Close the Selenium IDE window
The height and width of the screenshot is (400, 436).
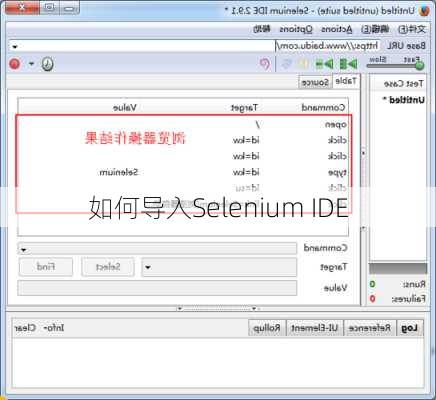point(22,8)
